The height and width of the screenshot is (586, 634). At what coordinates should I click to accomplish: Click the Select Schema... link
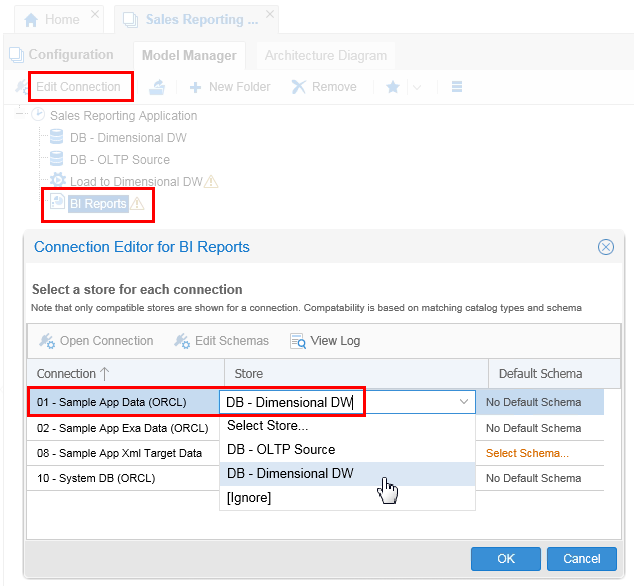(527, 453)
